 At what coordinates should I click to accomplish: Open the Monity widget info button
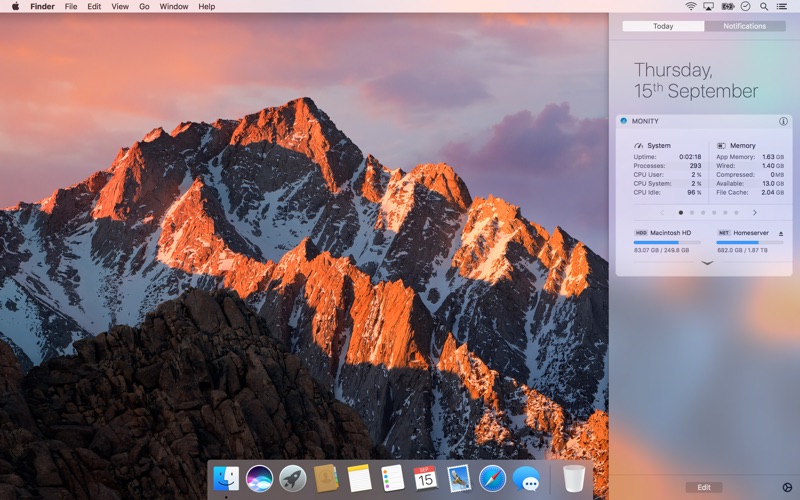pos(783,121)
